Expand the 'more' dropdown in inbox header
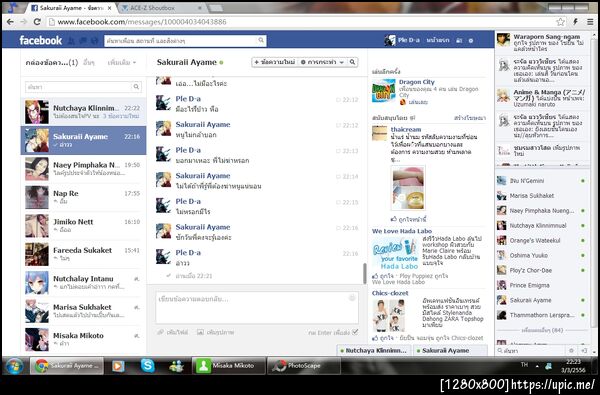Image resolution: width=600 pixels, height=395 pixels. (x=122, y=62)
